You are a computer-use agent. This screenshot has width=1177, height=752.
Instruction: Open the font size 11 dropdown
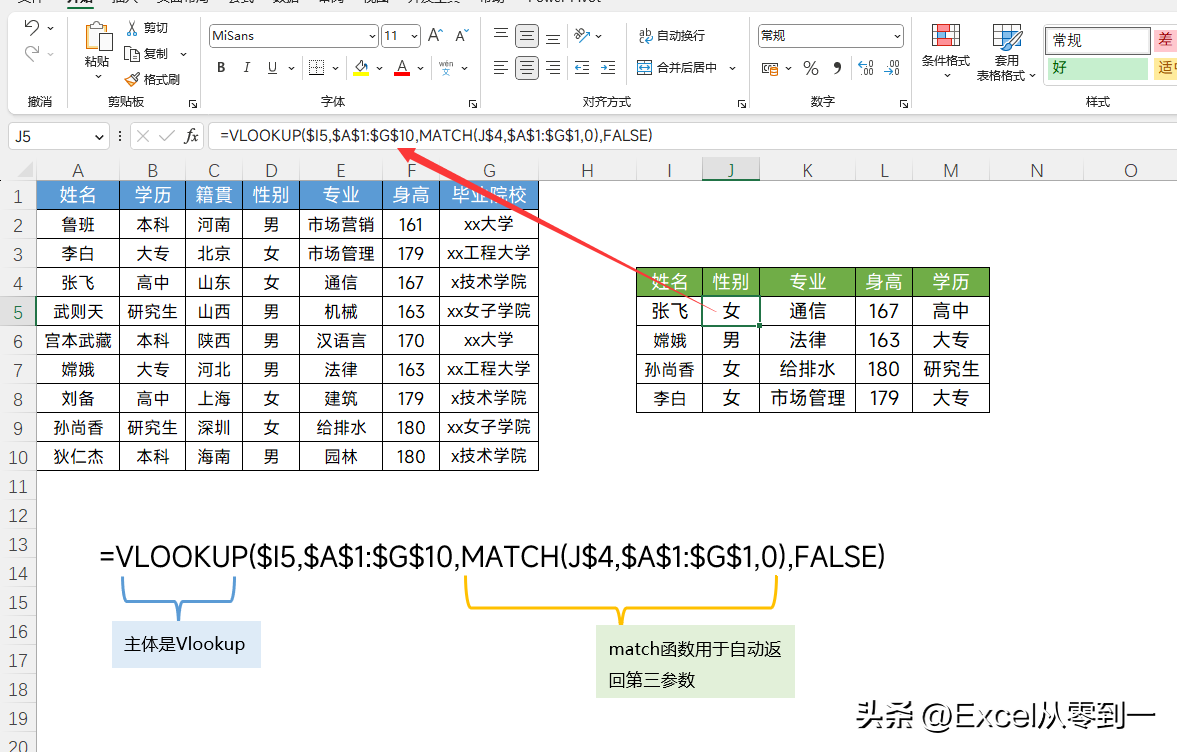coord(414,35)
